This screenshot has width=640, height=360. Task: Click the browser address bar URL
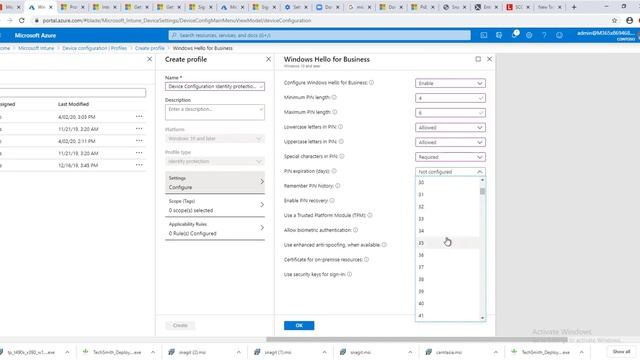[177, 20]
